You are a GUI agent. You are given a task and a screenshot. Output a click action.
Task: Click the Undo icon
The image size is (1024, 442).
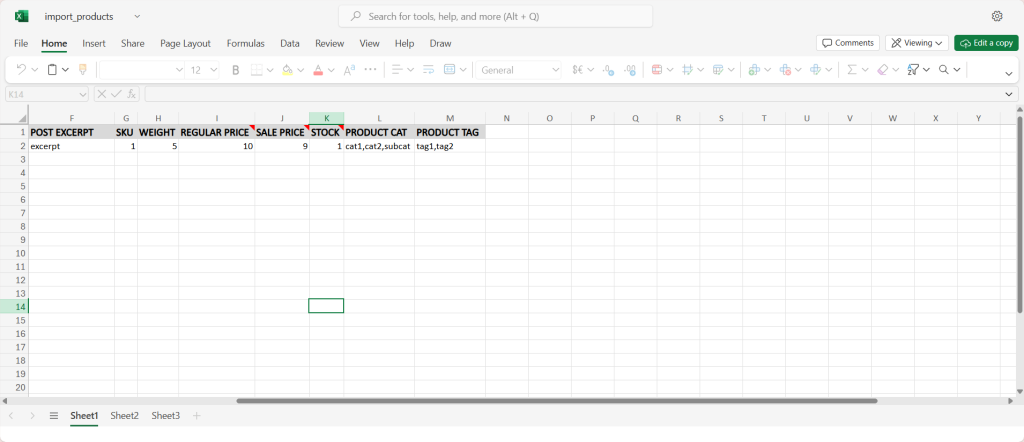(21, 69)
